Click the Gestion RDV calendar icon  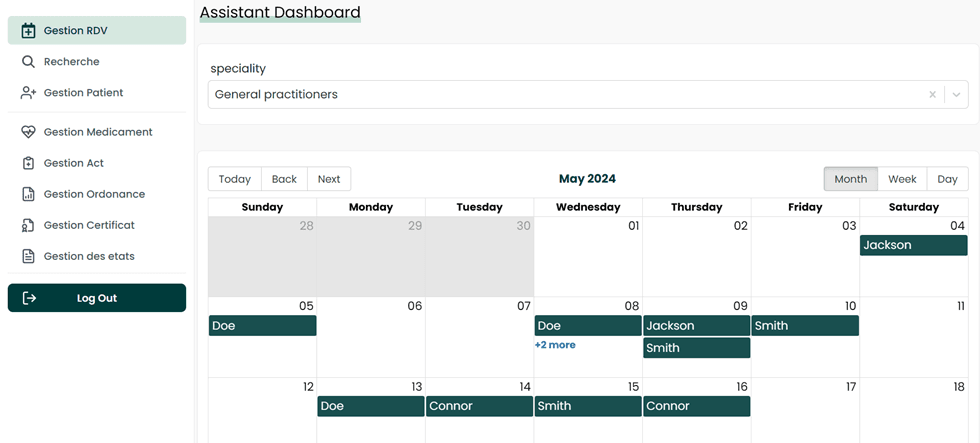(28, 31)
